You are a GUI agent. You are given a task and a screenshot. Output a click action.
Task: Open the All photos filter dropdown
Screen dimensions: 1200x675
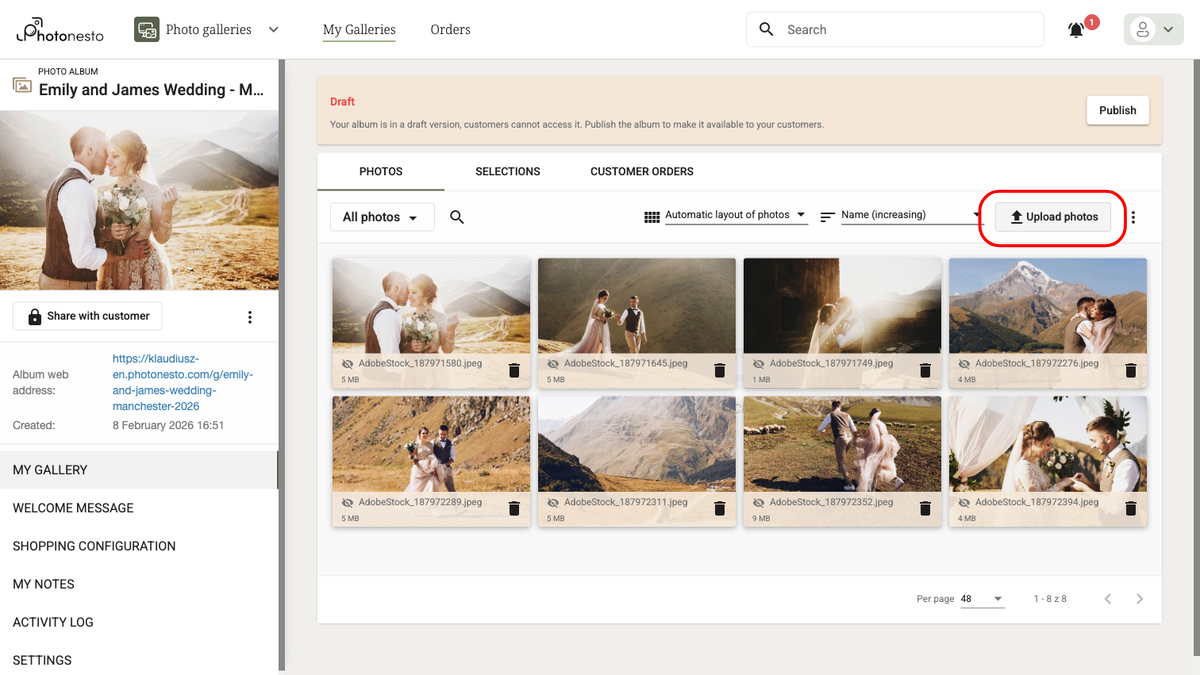tap(381, 216)
